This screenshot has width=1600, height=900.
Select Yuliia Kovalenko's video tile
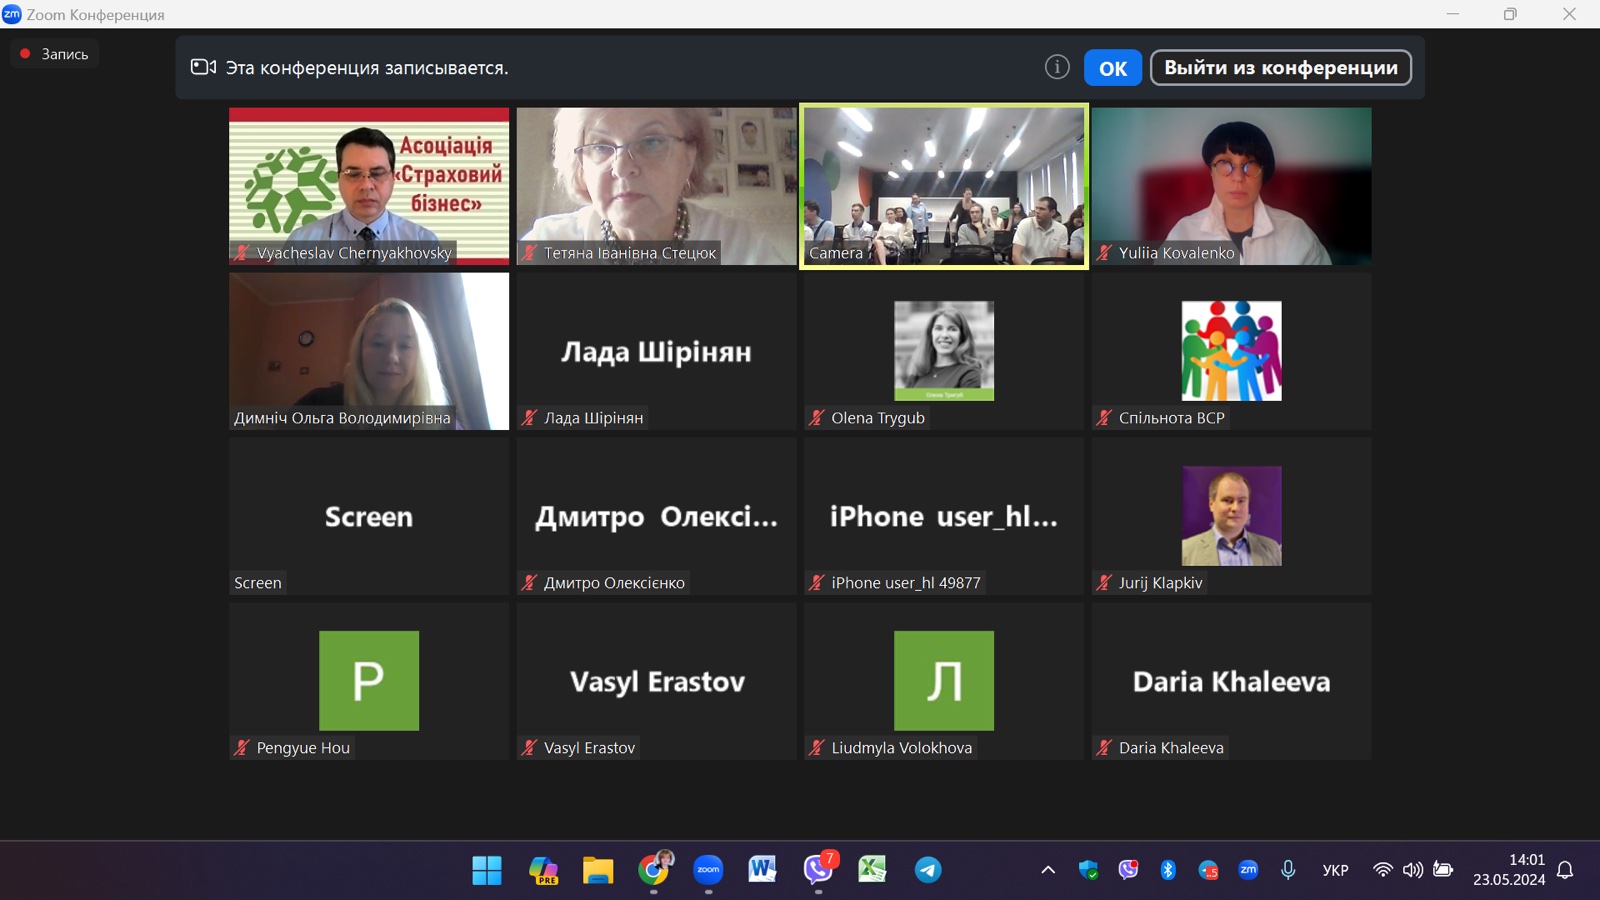point(1231,186)
